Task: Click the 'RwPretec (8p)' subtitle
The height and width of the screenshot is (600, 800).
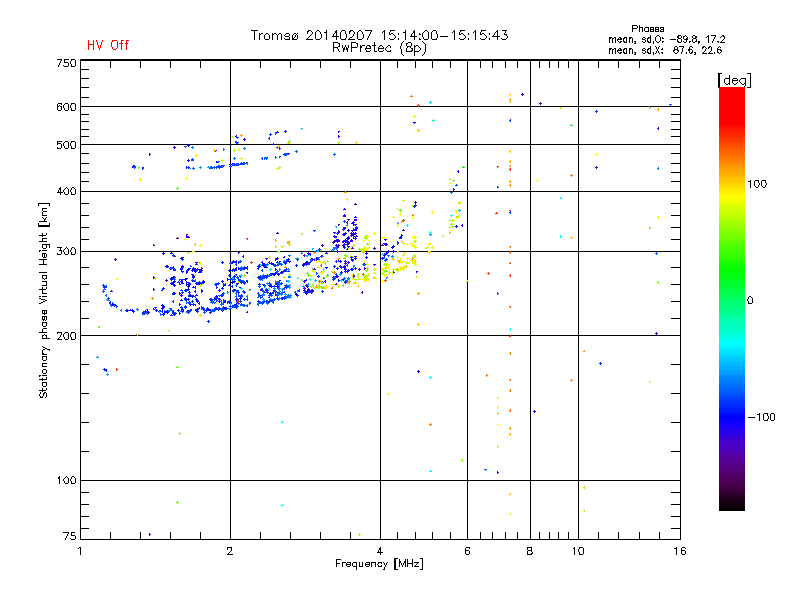Action: pos(379,48)
